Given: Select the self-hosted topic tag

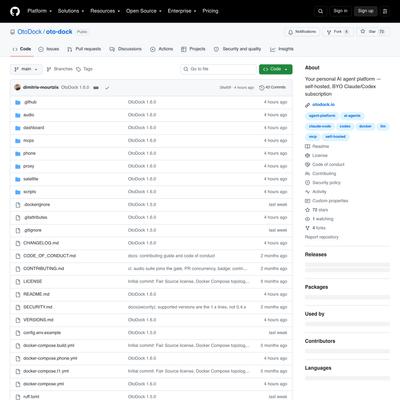Looking at the screenshot, I should coord(335,137).
